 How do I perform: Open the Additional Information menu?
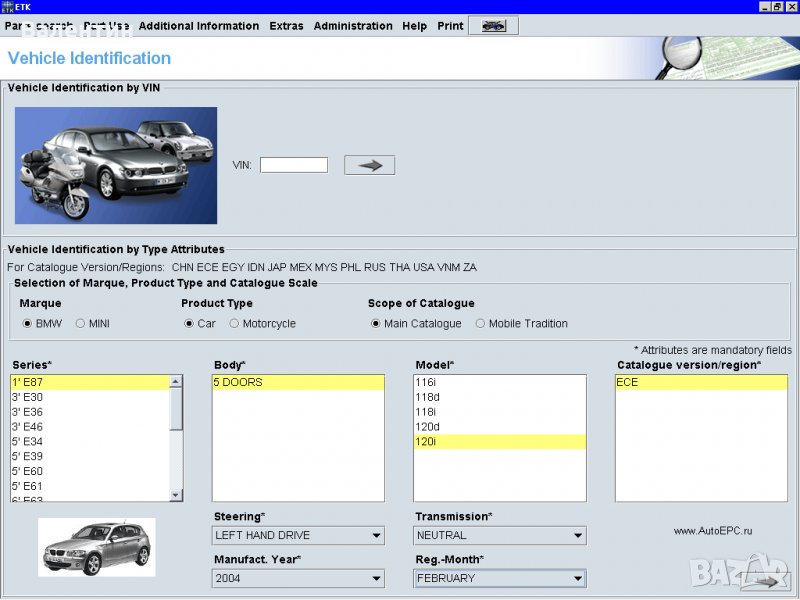[199, 26]
